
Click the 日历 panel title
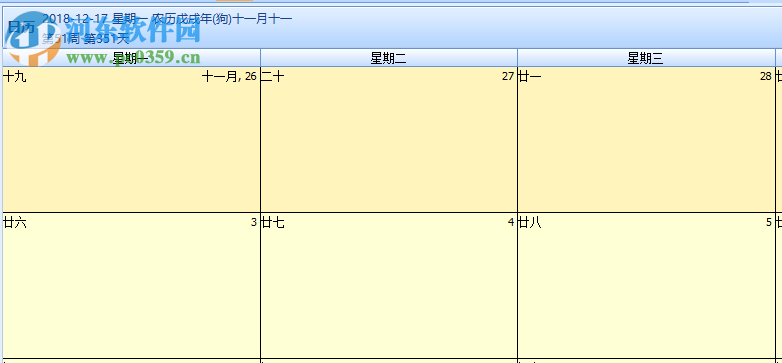pyautogui.click(x=21, y=27)
